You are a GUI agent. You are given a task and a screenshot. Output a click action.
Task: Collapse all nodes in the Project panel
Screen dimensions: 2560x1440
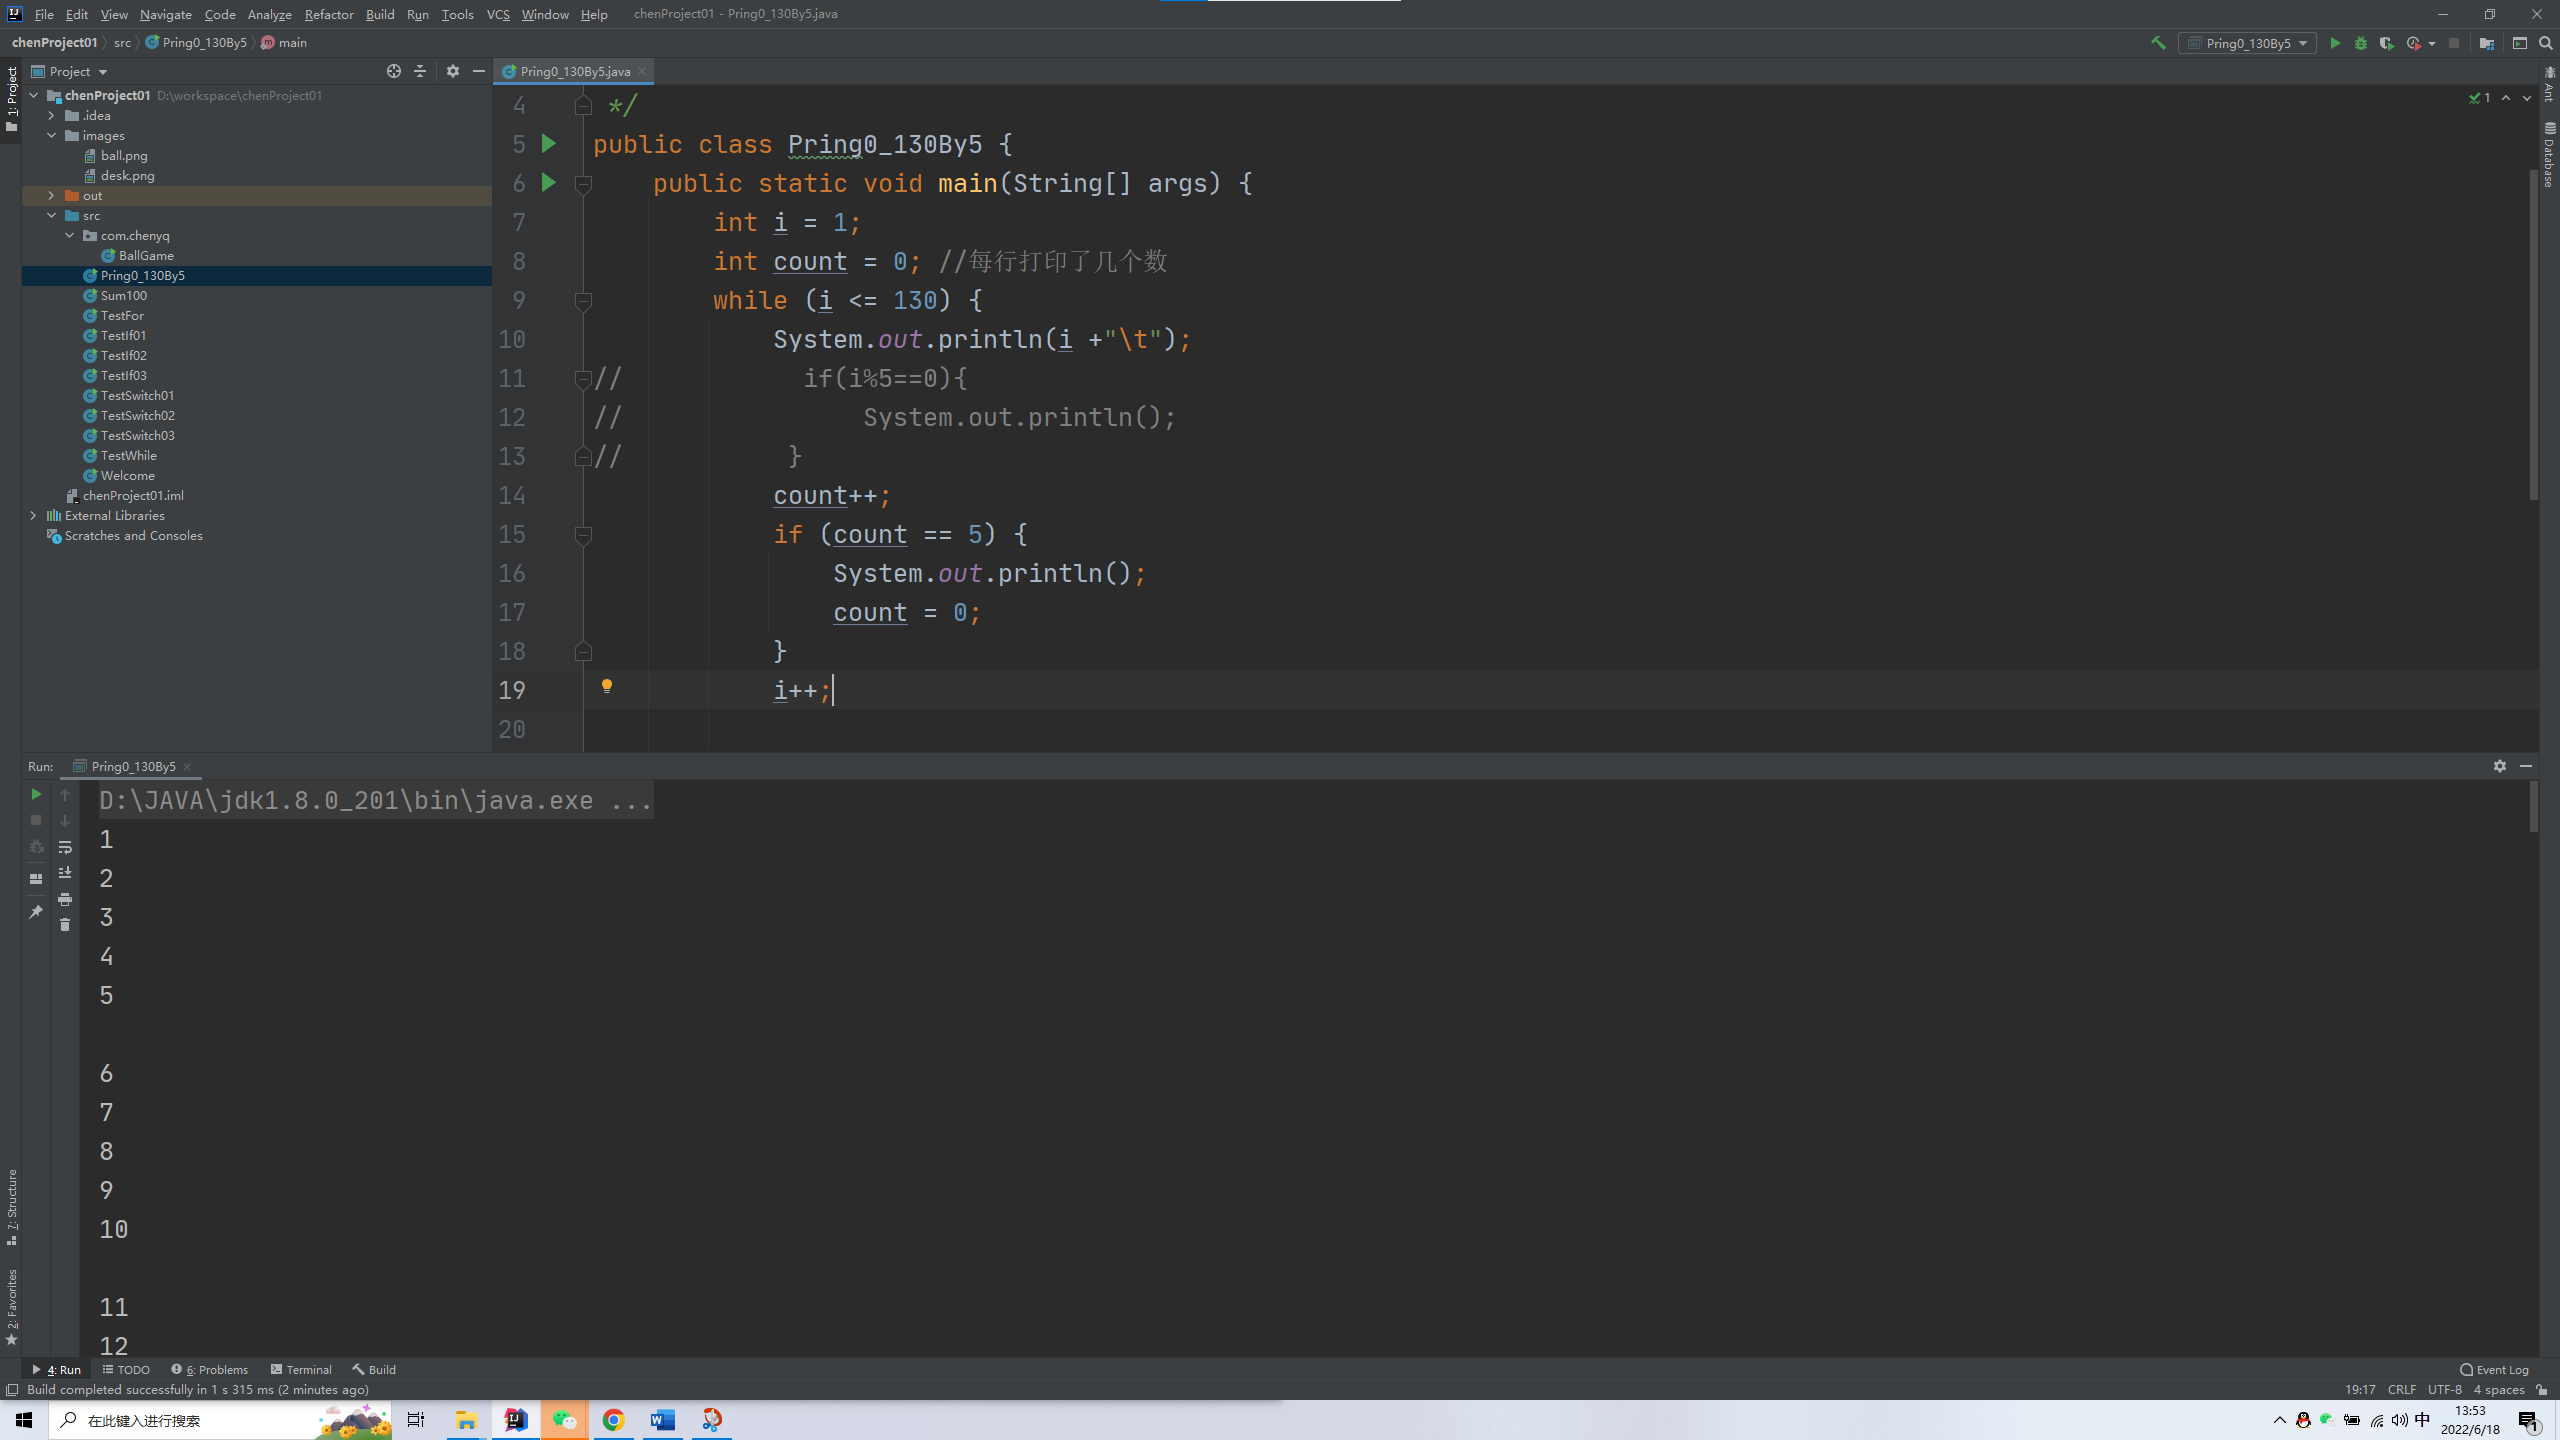tap(420, 71)
